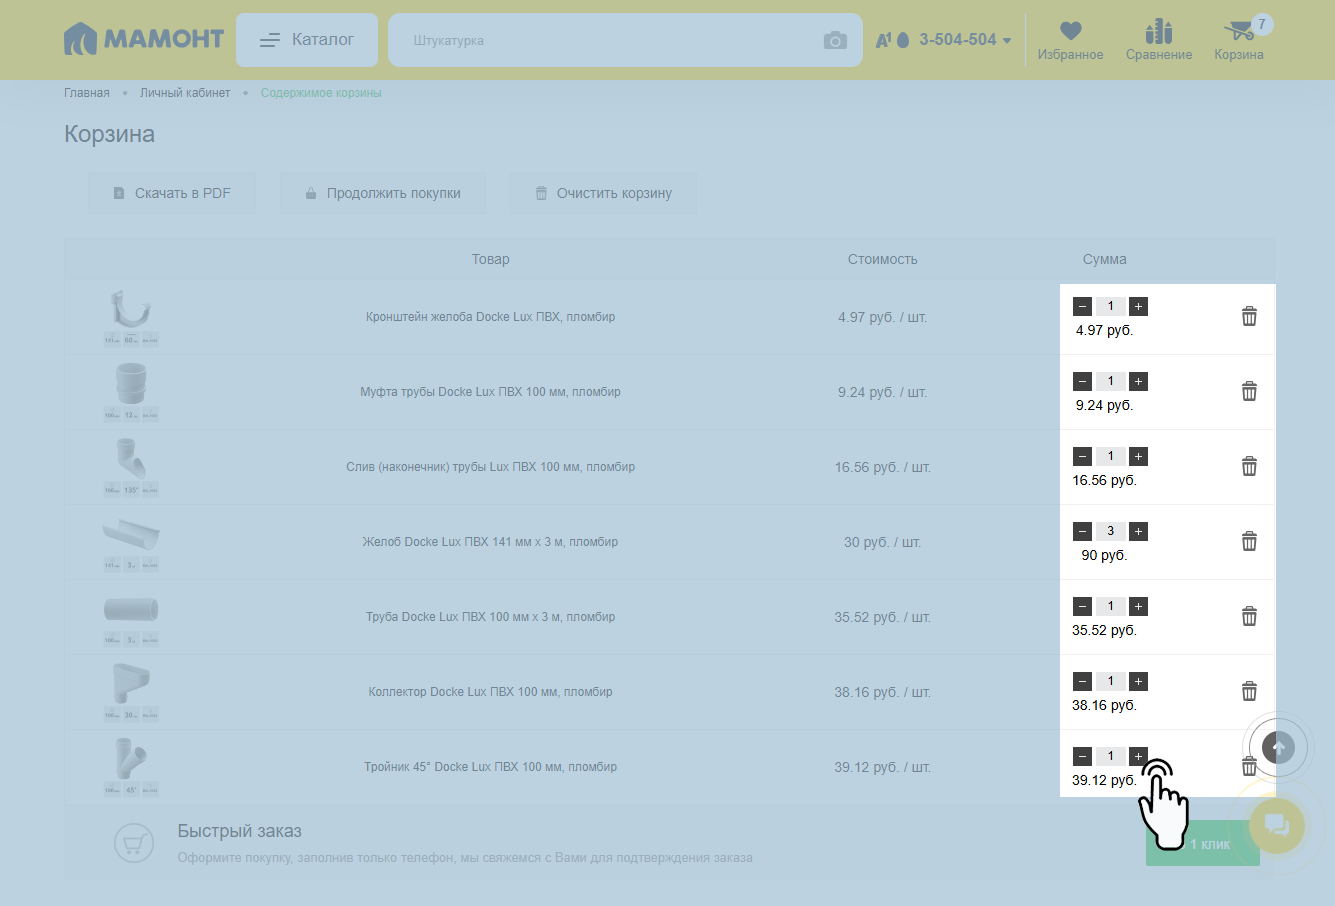Decrease the Слив (наконечник) quantity

[1082, 457]
